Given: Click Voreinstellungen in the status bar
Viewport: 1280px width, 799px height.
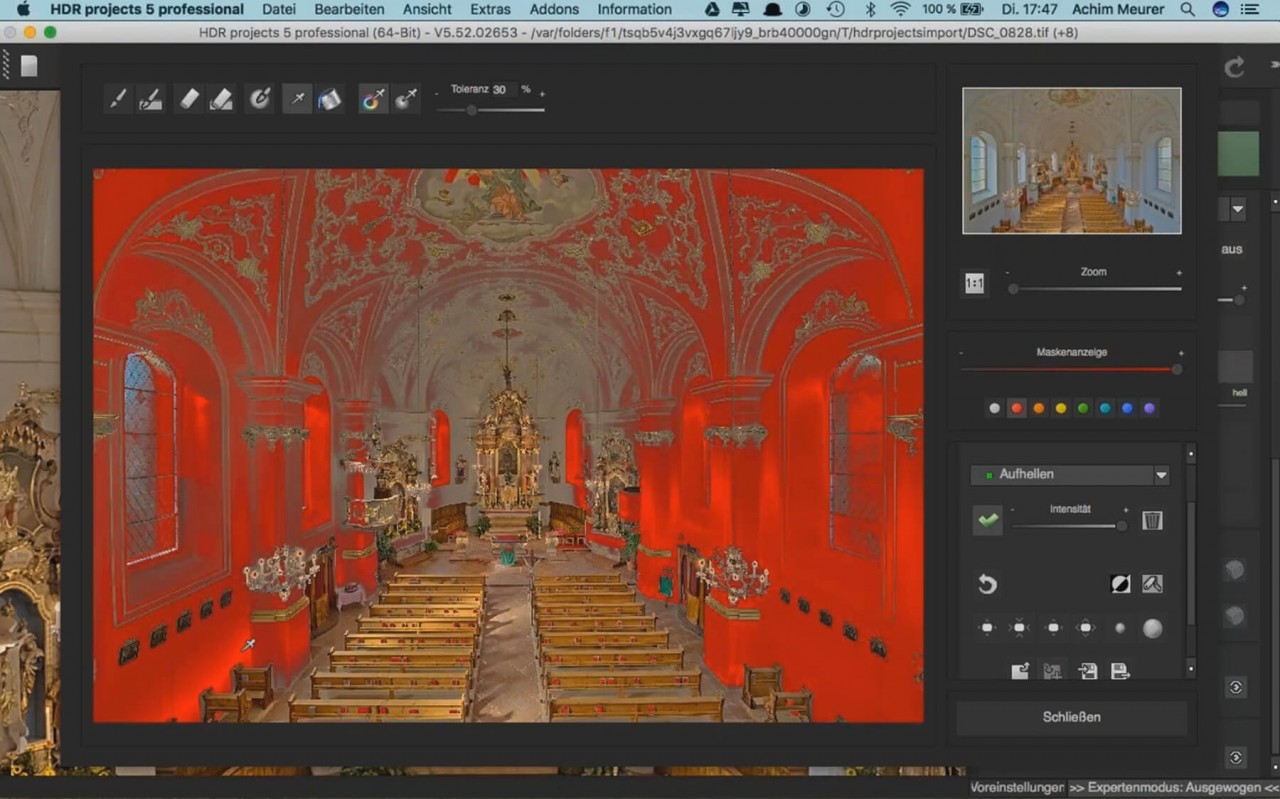Looking at the screenshot, I should [x=1016, y=788].
